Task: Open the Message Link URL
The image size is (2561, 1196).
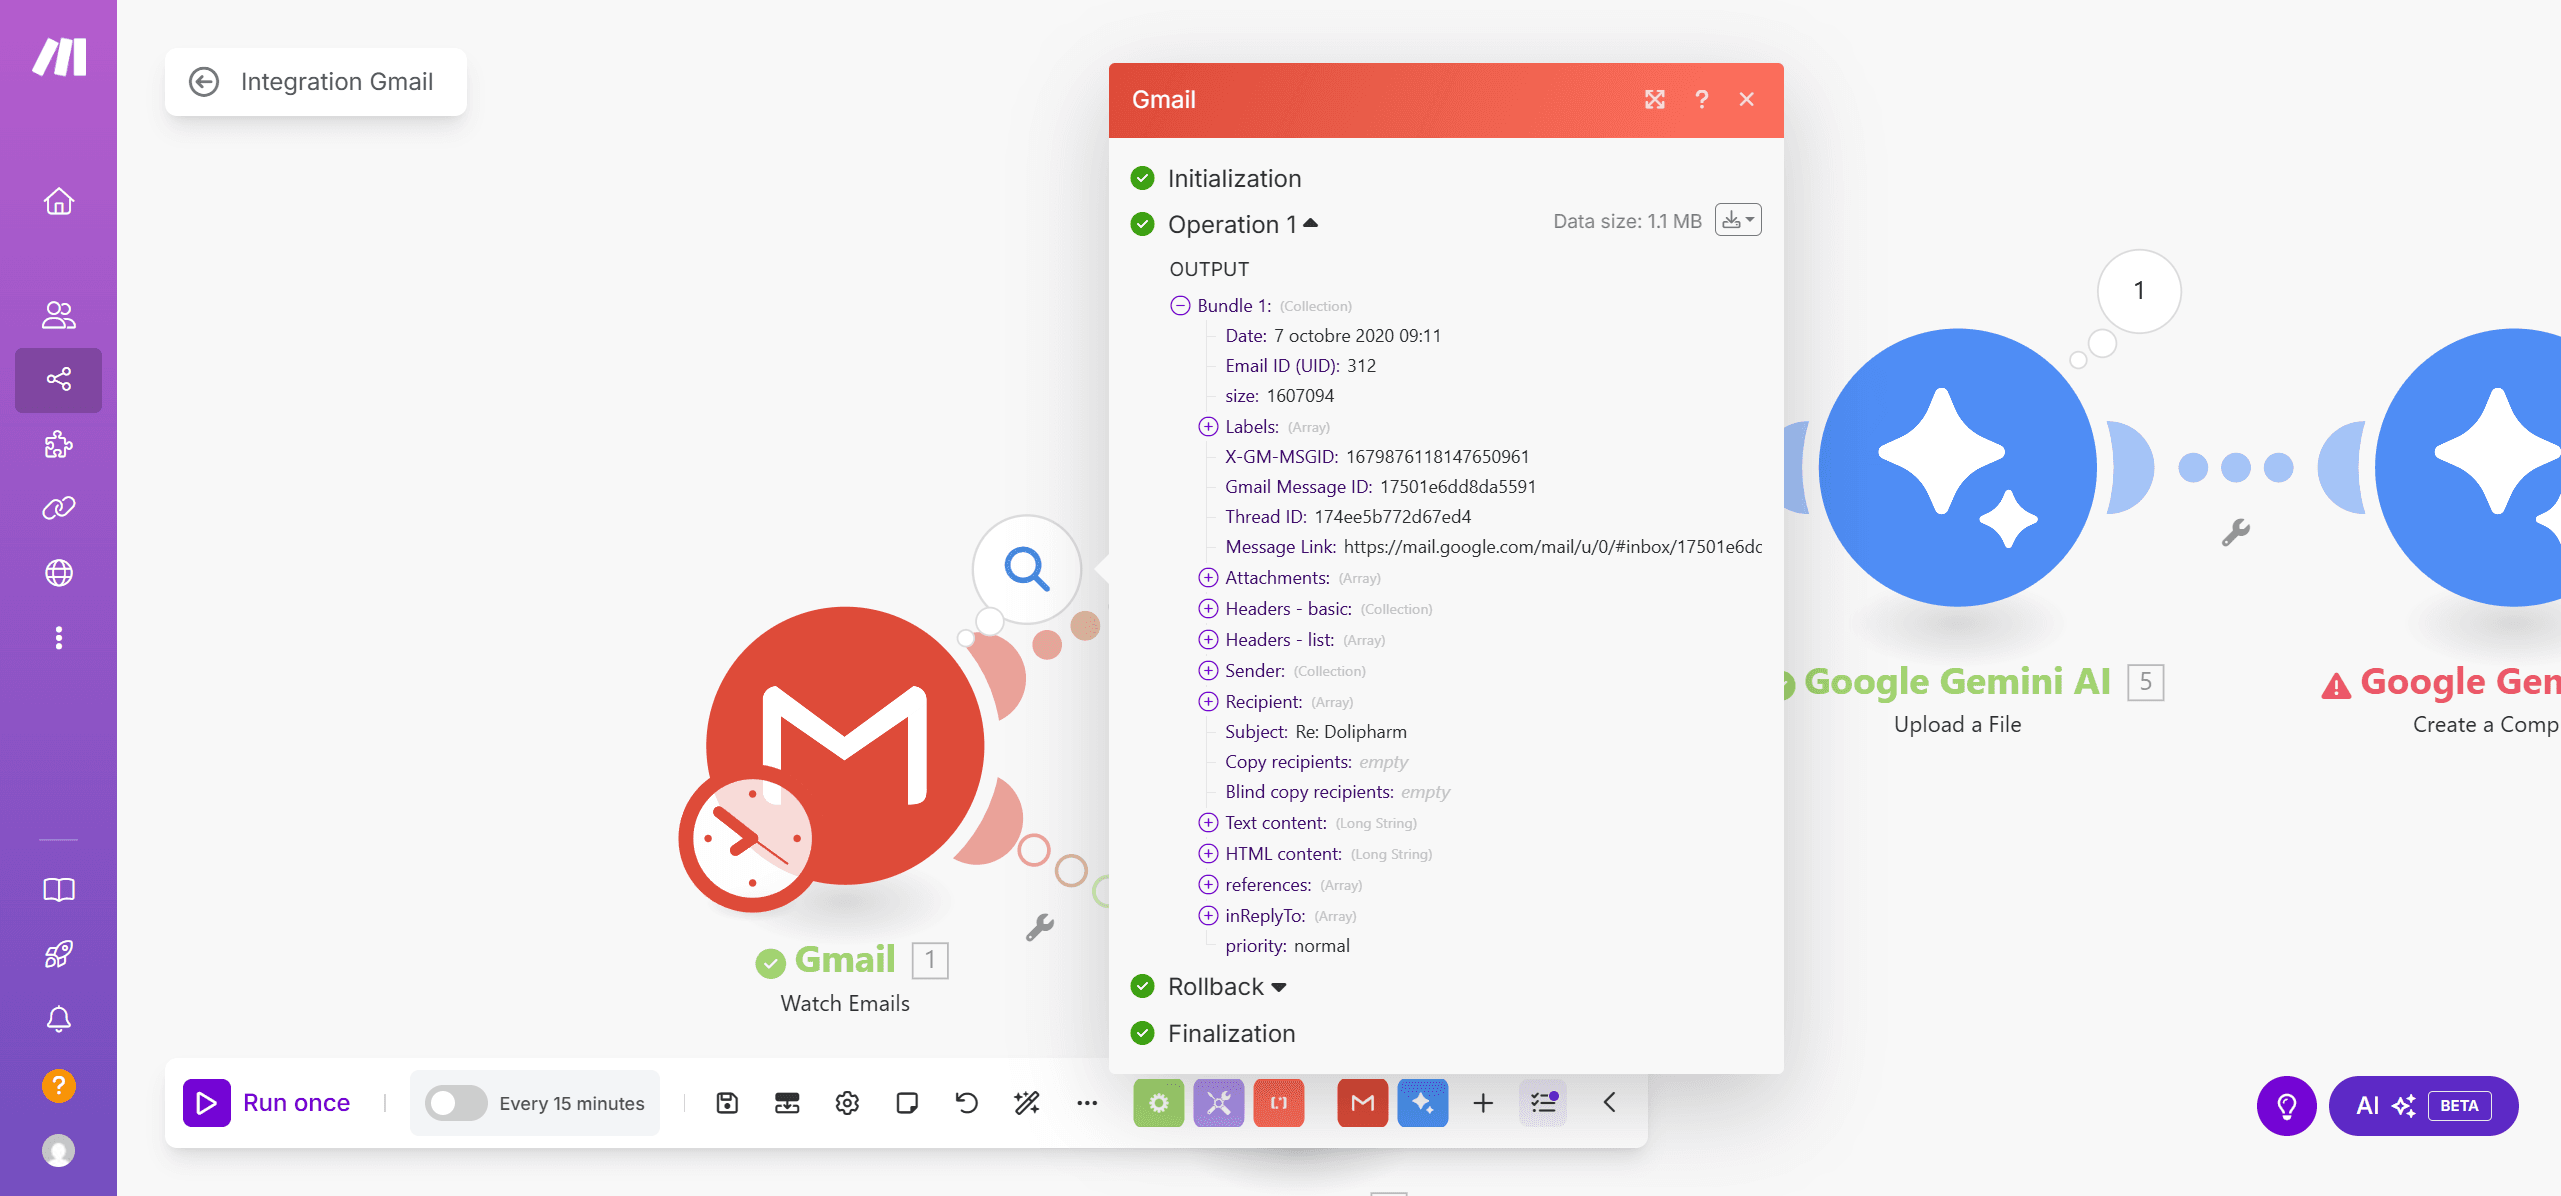Action: (x=1553, y=547)
